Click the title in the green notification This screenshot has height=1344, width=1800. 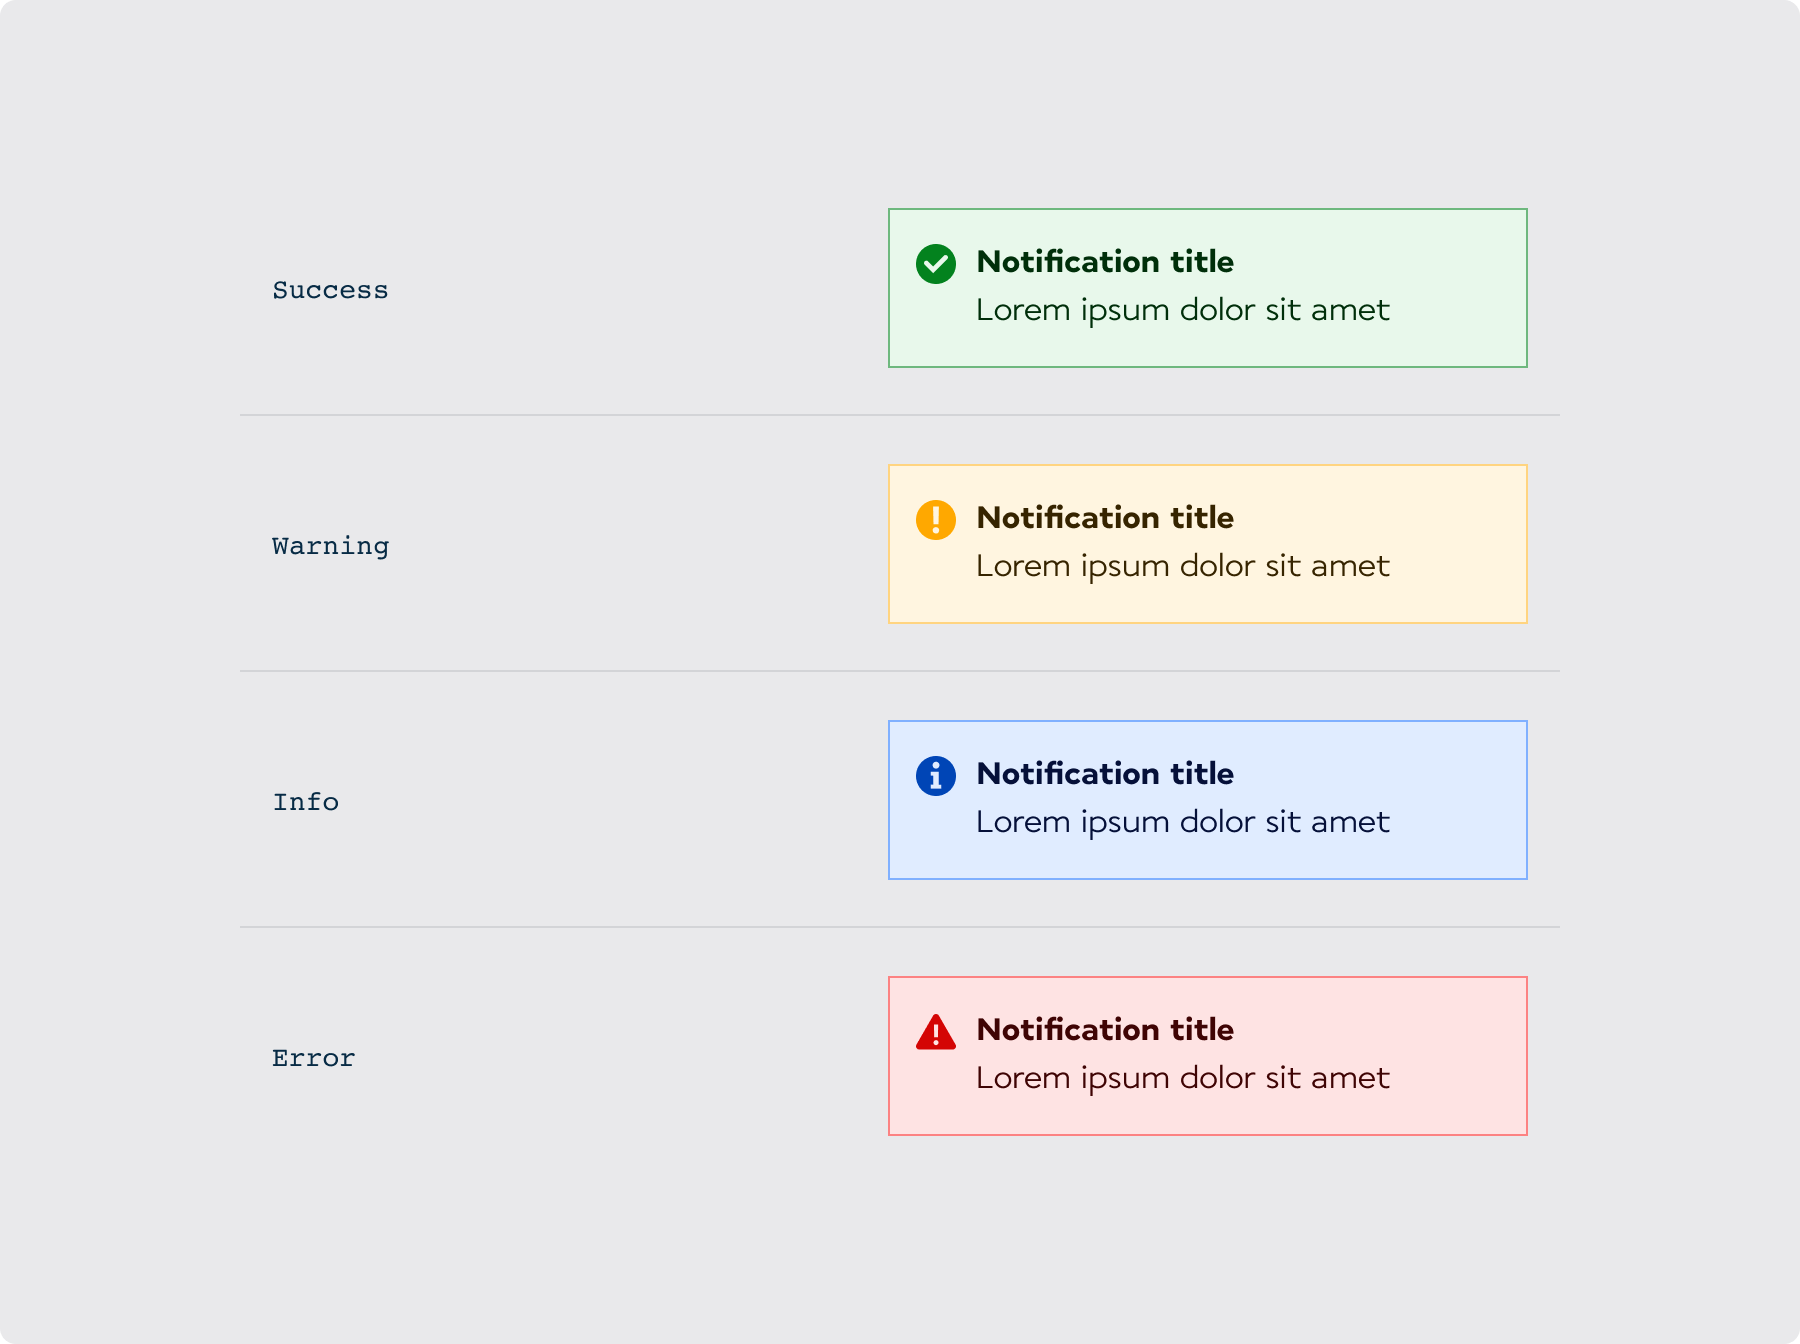1105,262
